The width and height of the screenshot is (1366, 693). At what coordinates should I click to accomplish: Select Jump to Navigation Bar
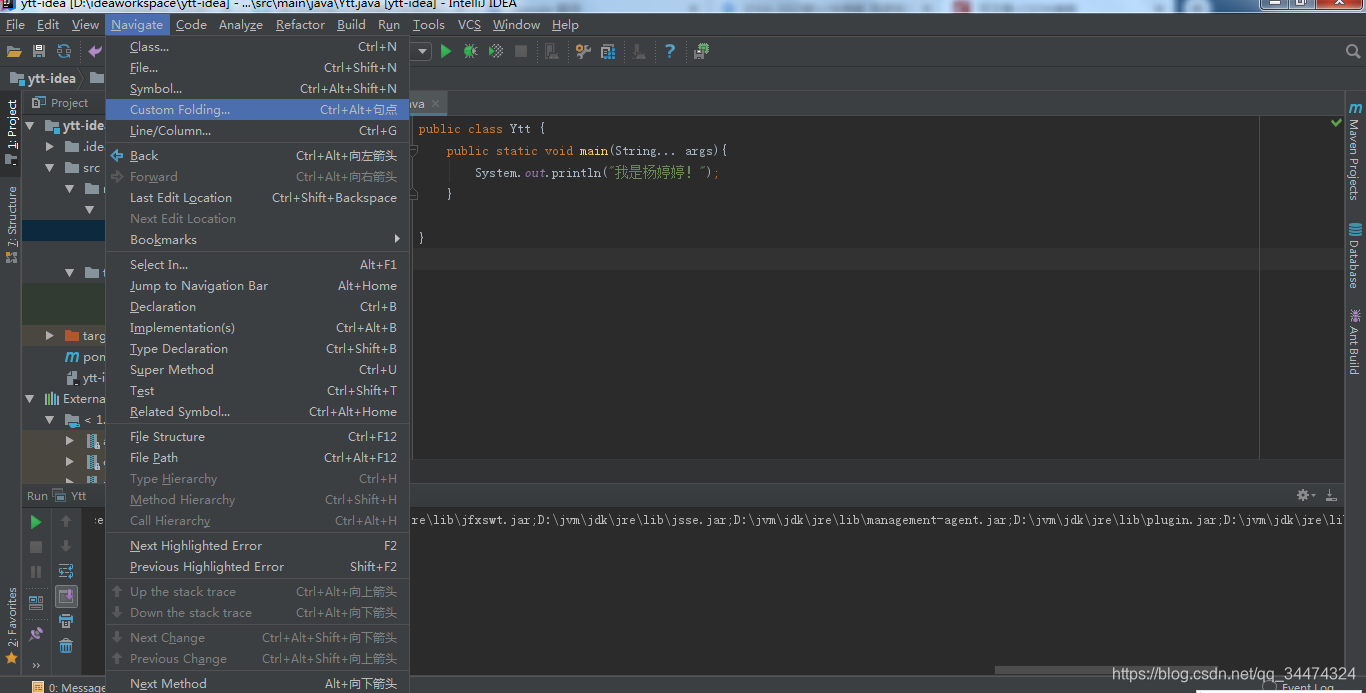pyautogui.click(x=258, y=286)
